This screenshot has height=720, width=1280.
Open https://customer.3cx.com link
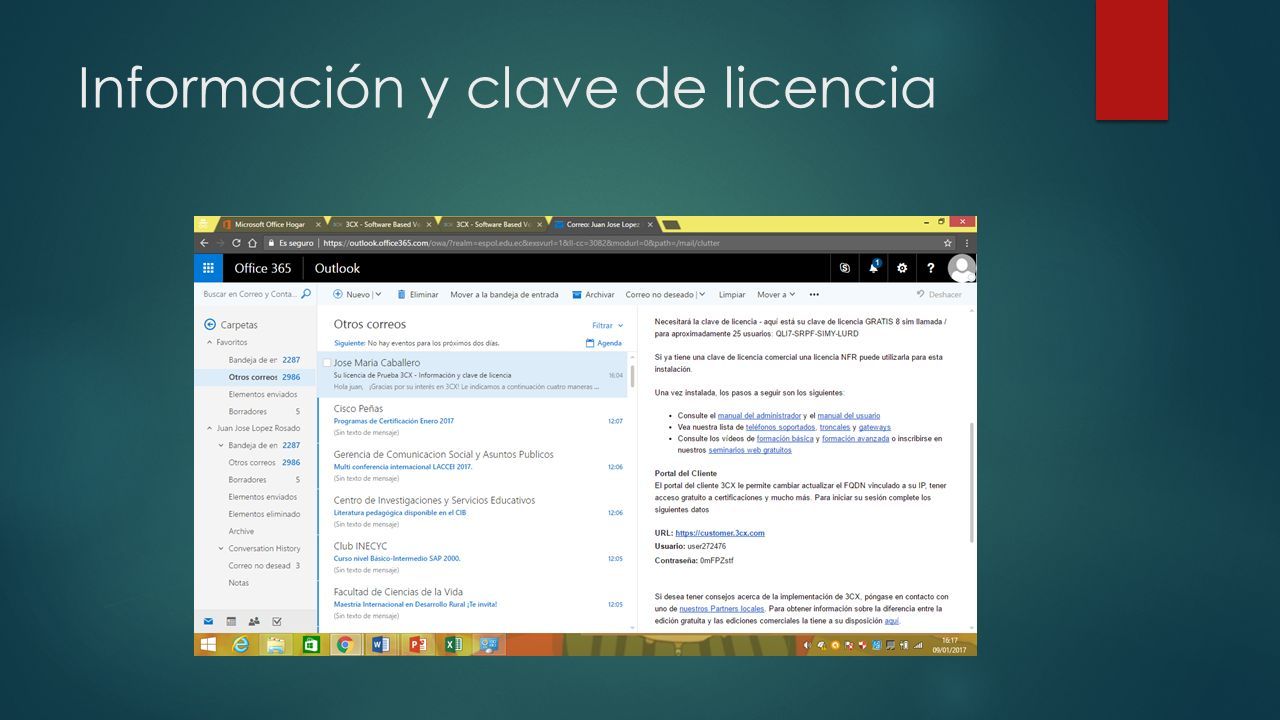point(720,533)
